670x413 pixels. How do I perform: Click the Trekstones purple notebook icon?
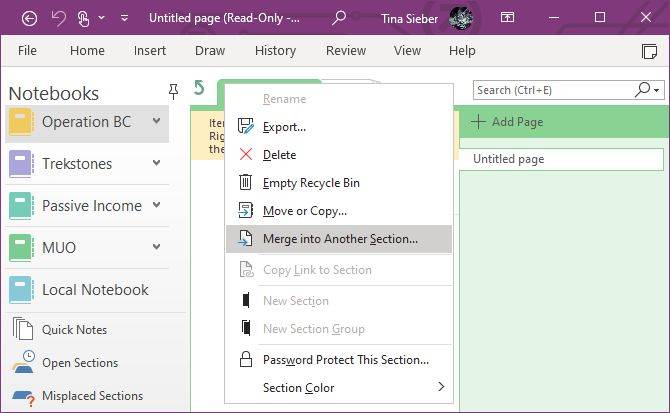point(21,164)
